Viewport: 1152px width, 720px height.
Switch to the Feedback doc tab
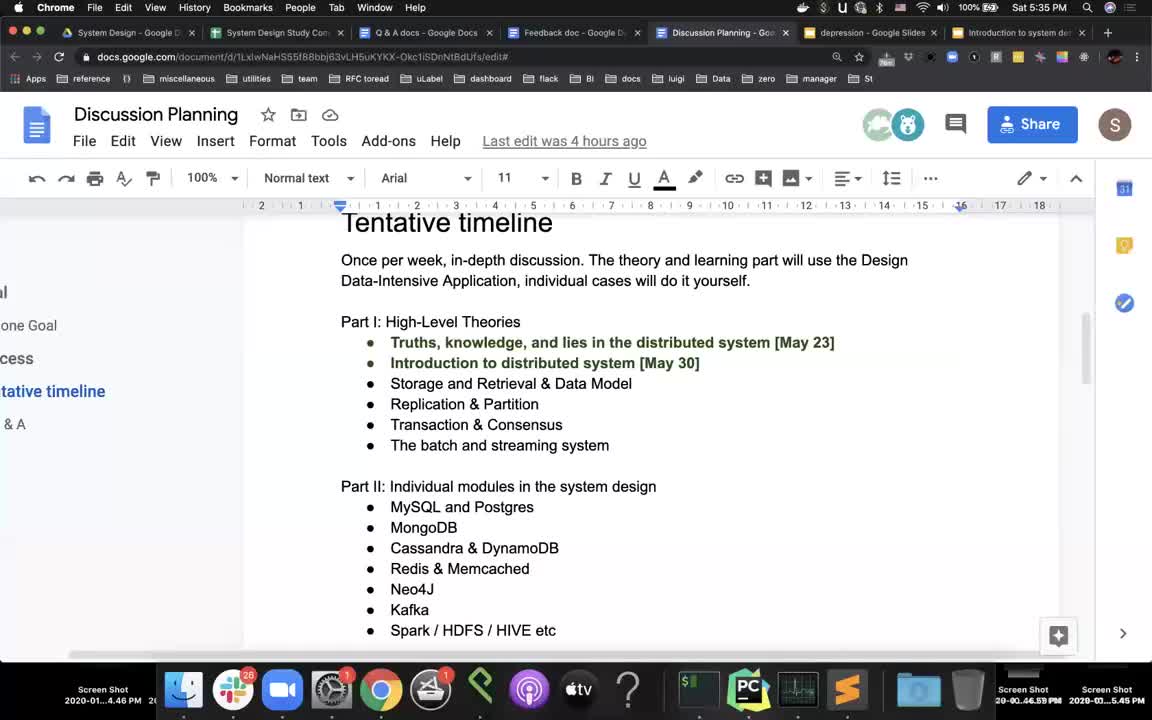pyautogui.click(x=573, y=33)
